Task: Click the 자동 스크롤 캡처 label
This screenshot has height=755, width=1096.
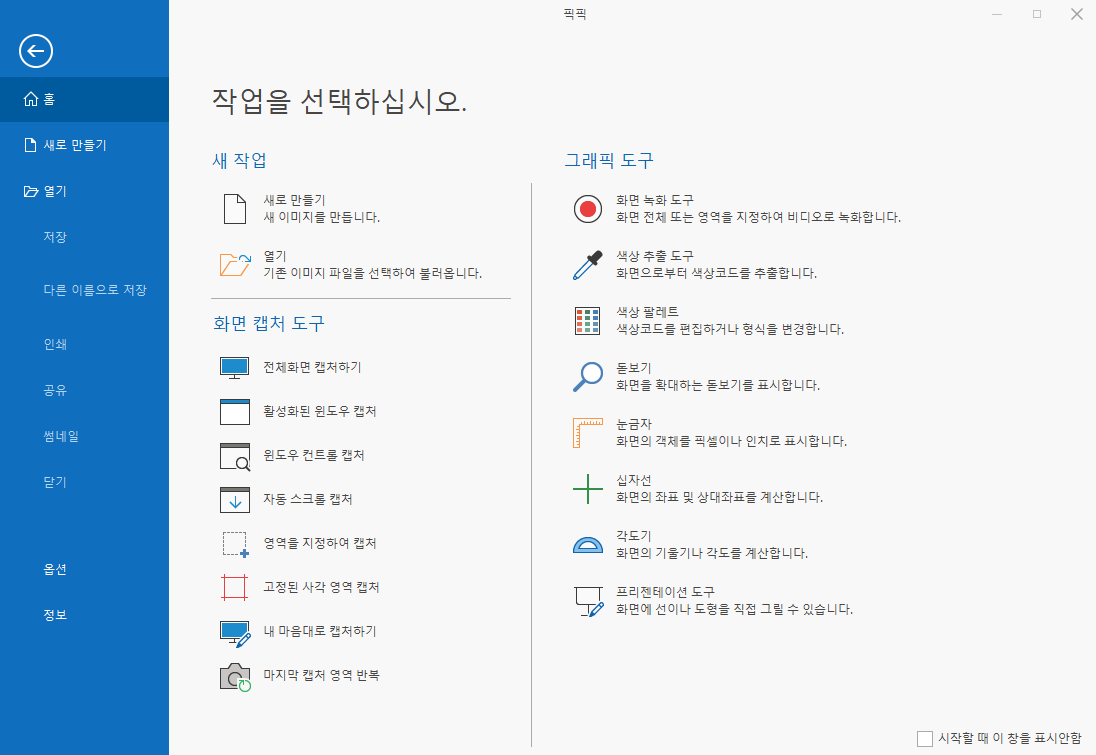Action: [x=308, y=499]
